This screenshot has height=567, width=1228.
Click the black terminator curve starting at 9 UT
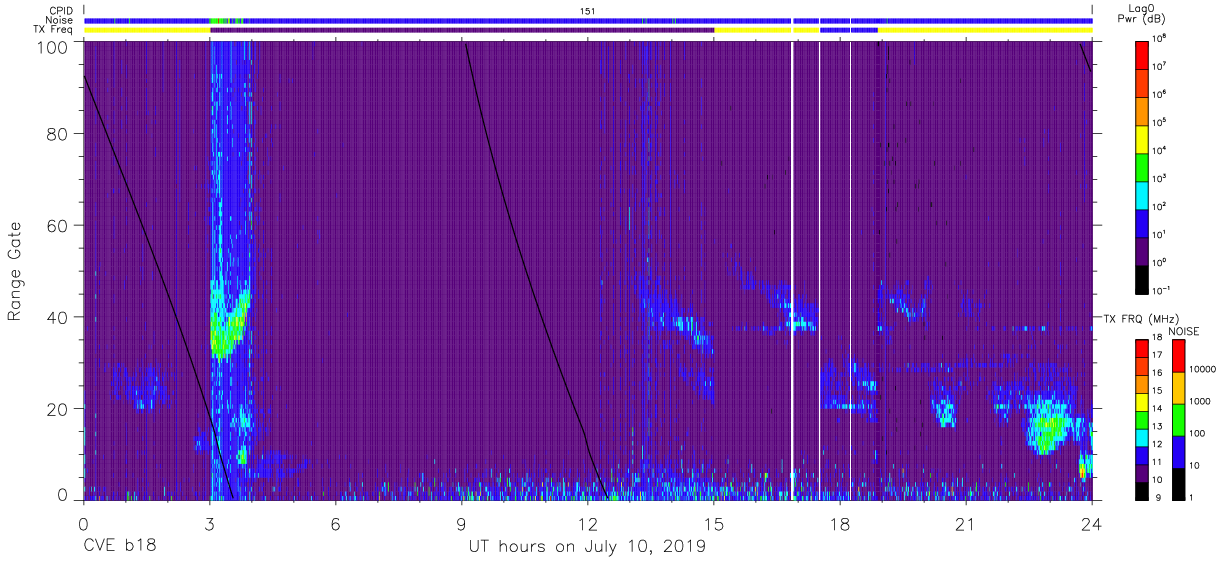pyautogui.click(x=530, y=270)
